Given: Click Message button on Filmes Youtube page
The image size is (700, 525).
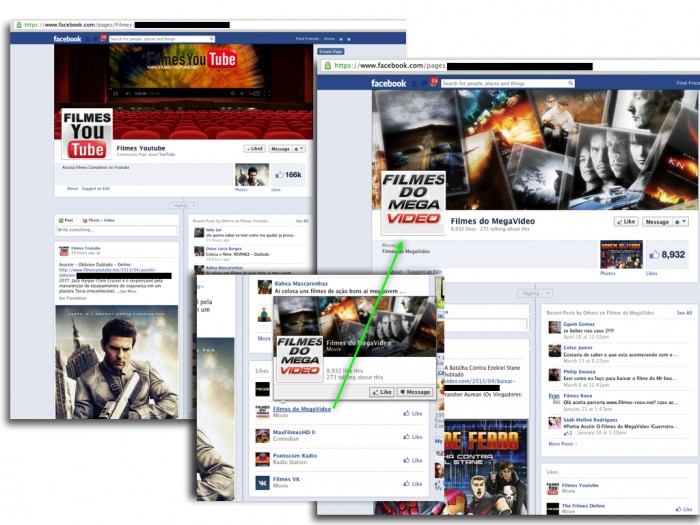Looking at the screenshot, I should point(280,149).
